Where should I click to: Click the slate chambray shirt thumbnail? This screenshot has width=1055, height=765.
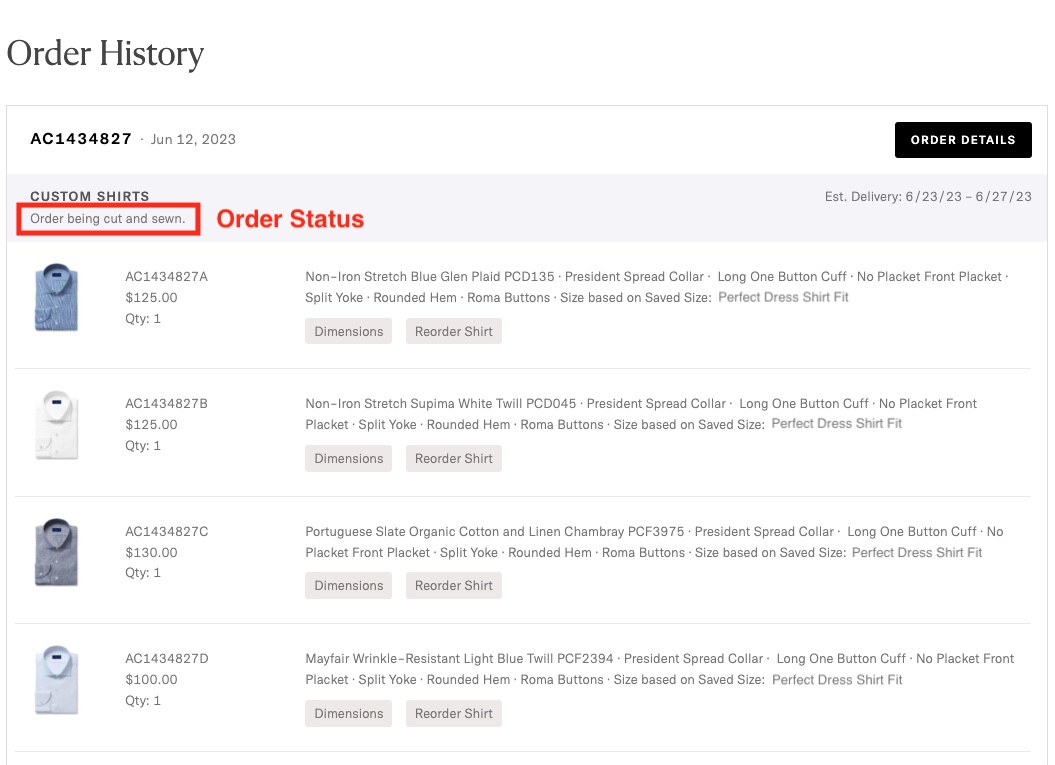(55, 552)
